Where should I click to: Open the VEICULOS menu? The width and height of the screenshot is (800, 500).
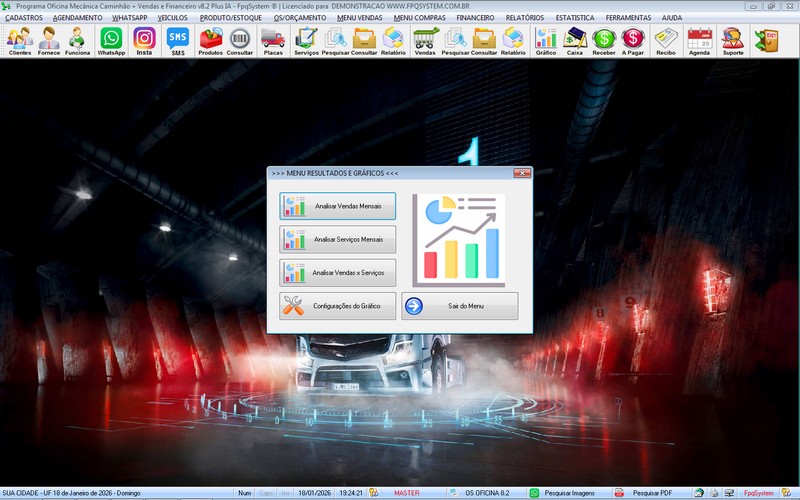(x=172, y=17)
